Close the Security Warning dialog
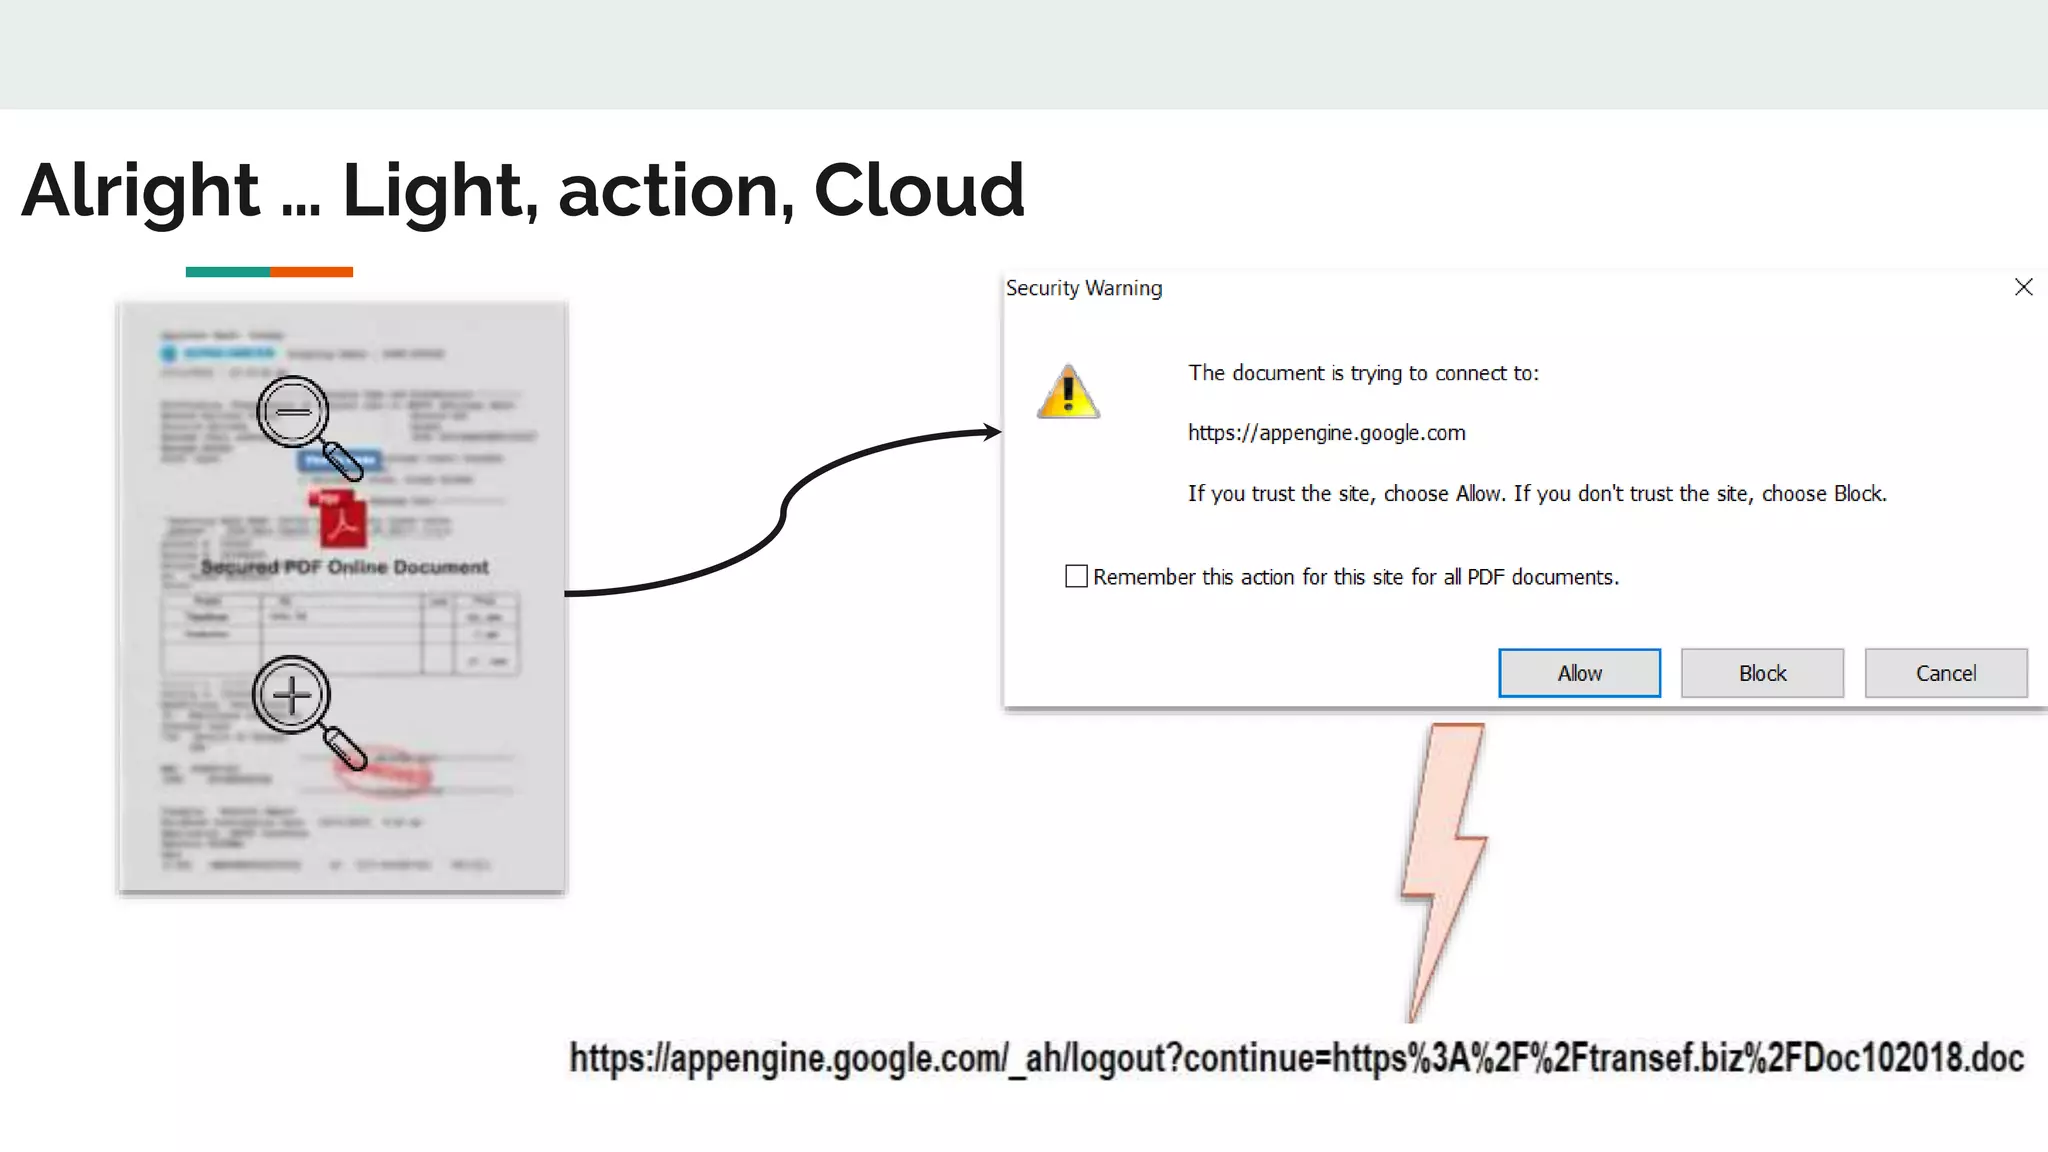Image resolution: width=2048 pixels, height=1152 pixels. pyautogui.click(x=2023, y=287)
